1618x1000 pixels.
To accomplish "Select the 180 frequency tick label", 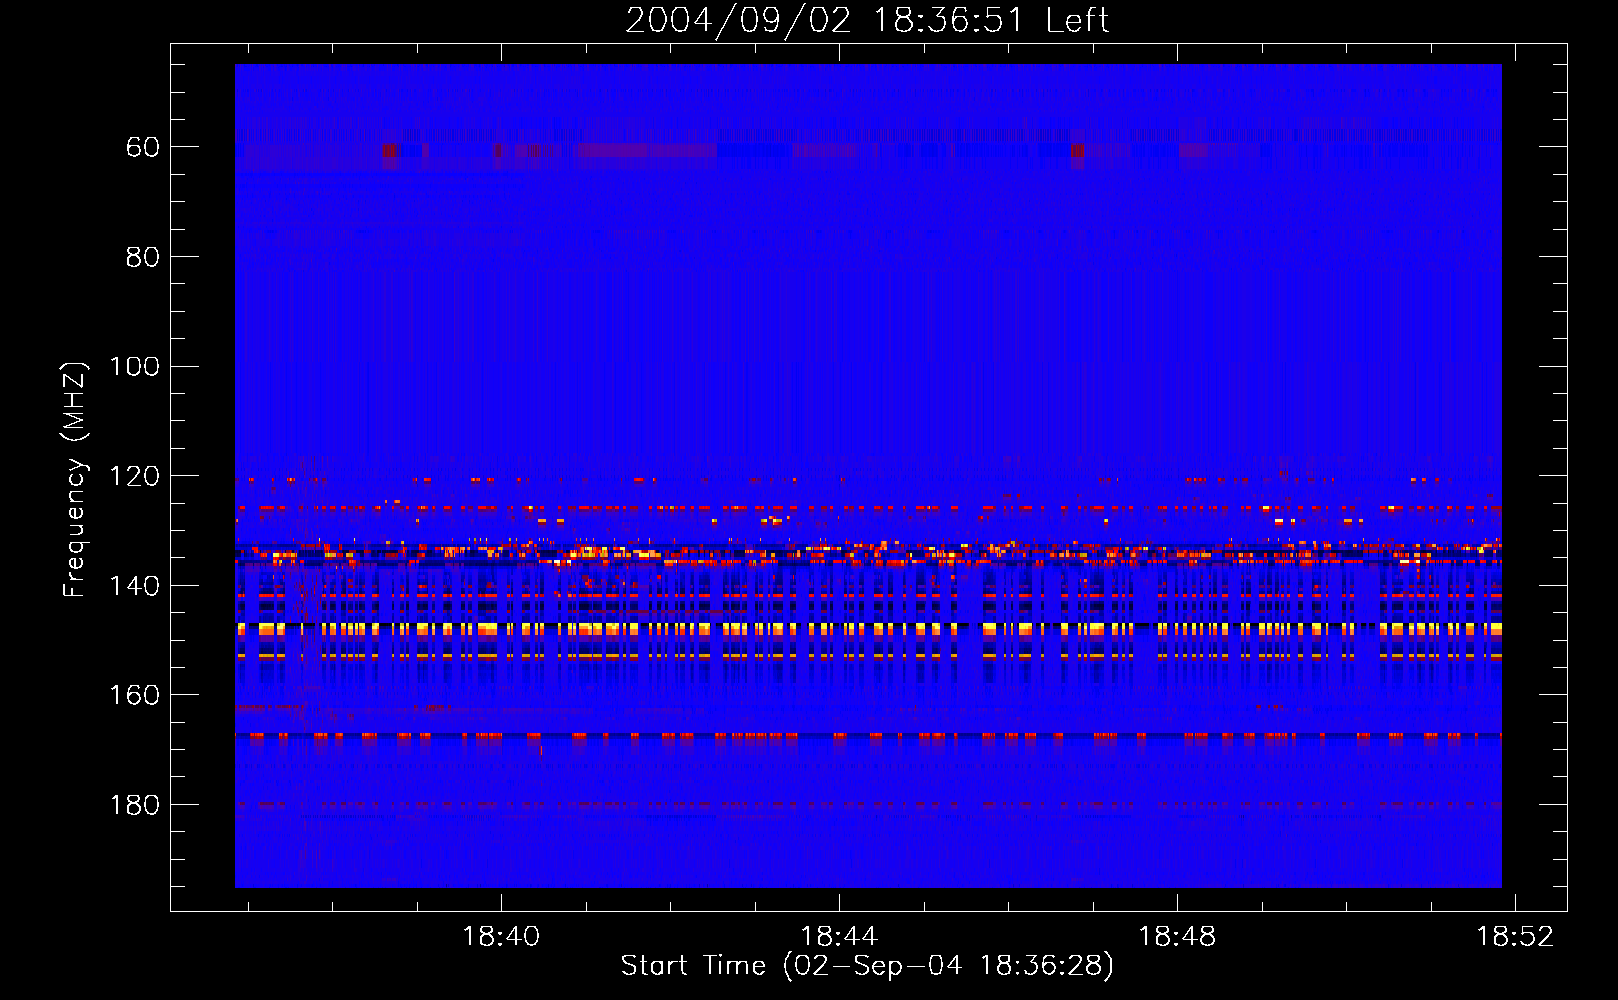I will pyautogui.click(x=134, y=805).
